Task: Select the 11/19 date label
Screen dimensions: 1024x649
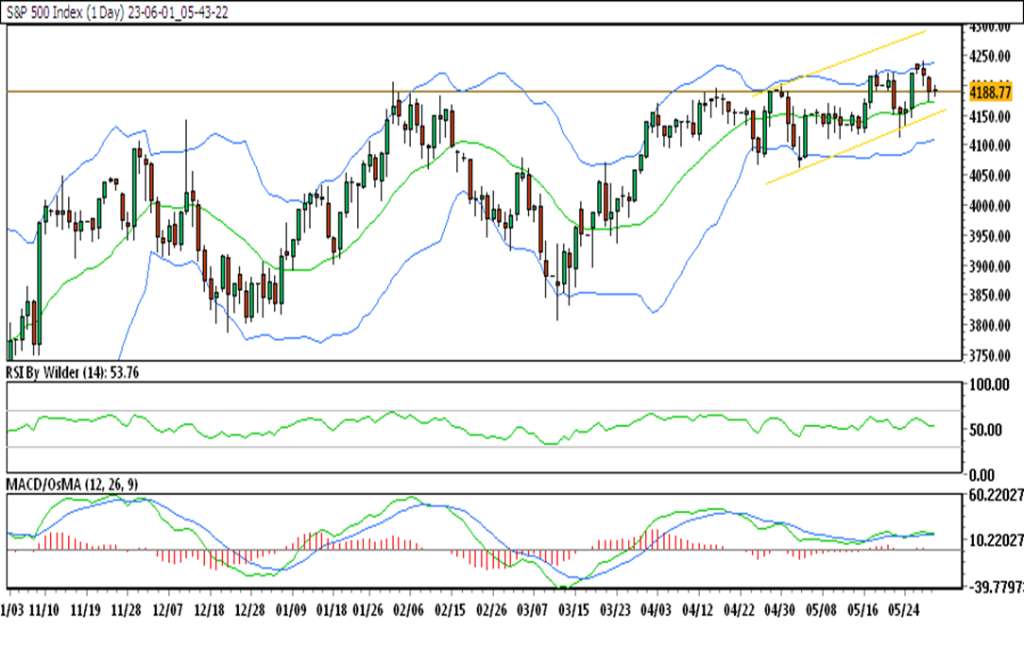Action: 86,610
